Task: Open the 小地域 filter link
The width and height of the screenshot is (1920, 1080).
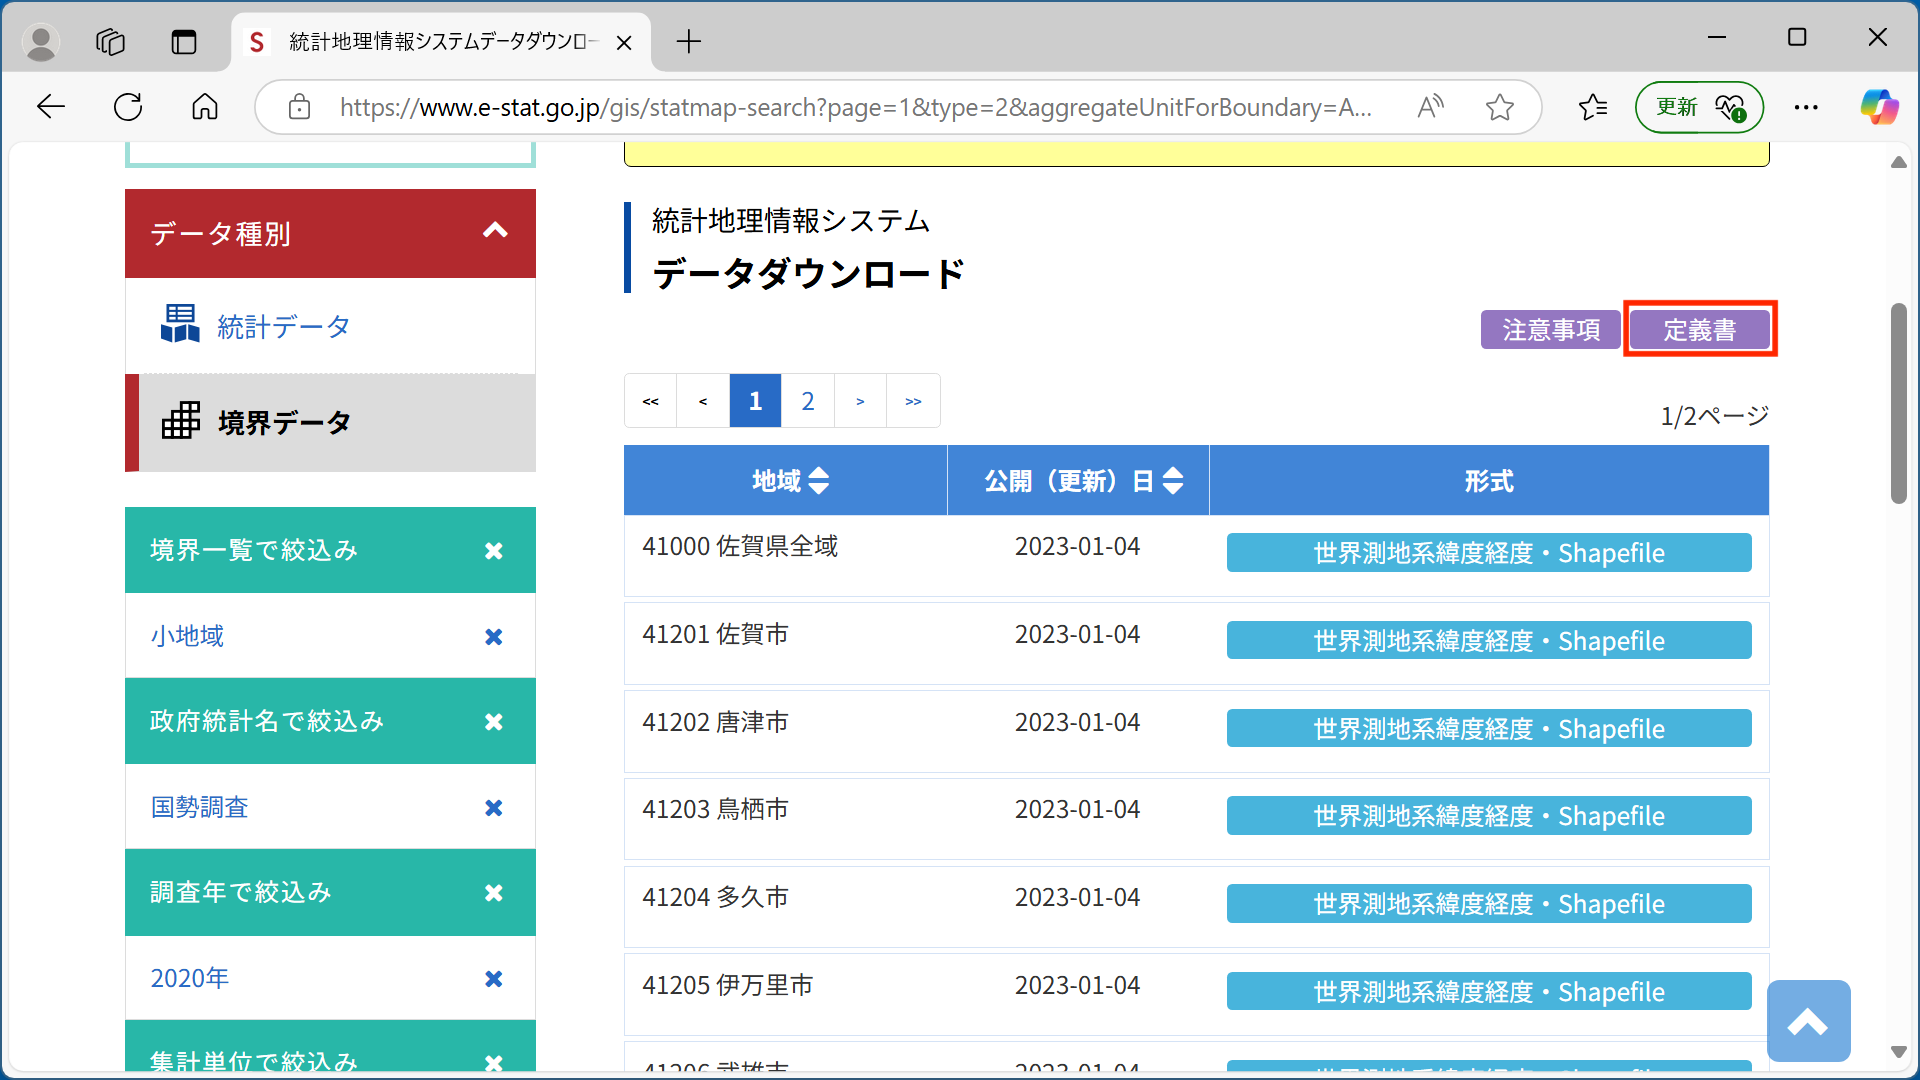Action: (187, 636)
